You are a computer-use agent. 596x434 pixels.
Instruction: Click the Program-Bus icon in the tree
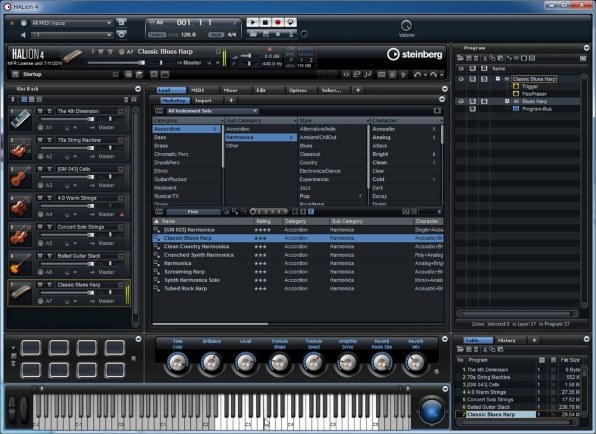pyautogui.click(x=516, y=109)
